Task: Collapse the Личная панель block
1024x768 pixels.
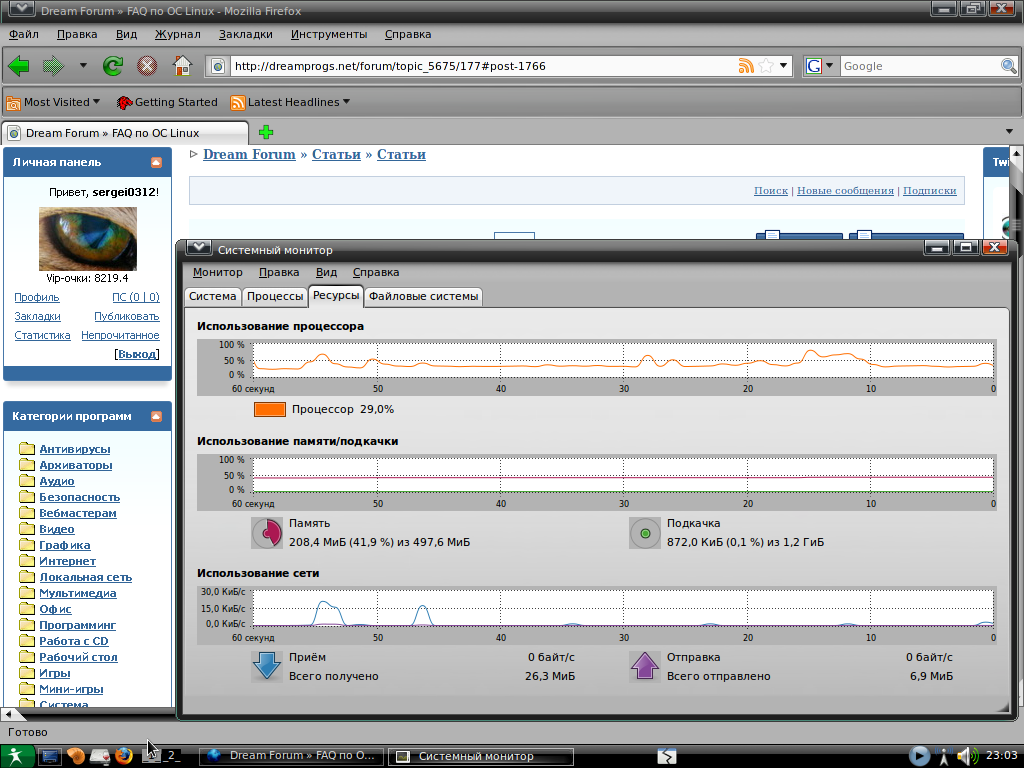Action: [x=156, y=162]
